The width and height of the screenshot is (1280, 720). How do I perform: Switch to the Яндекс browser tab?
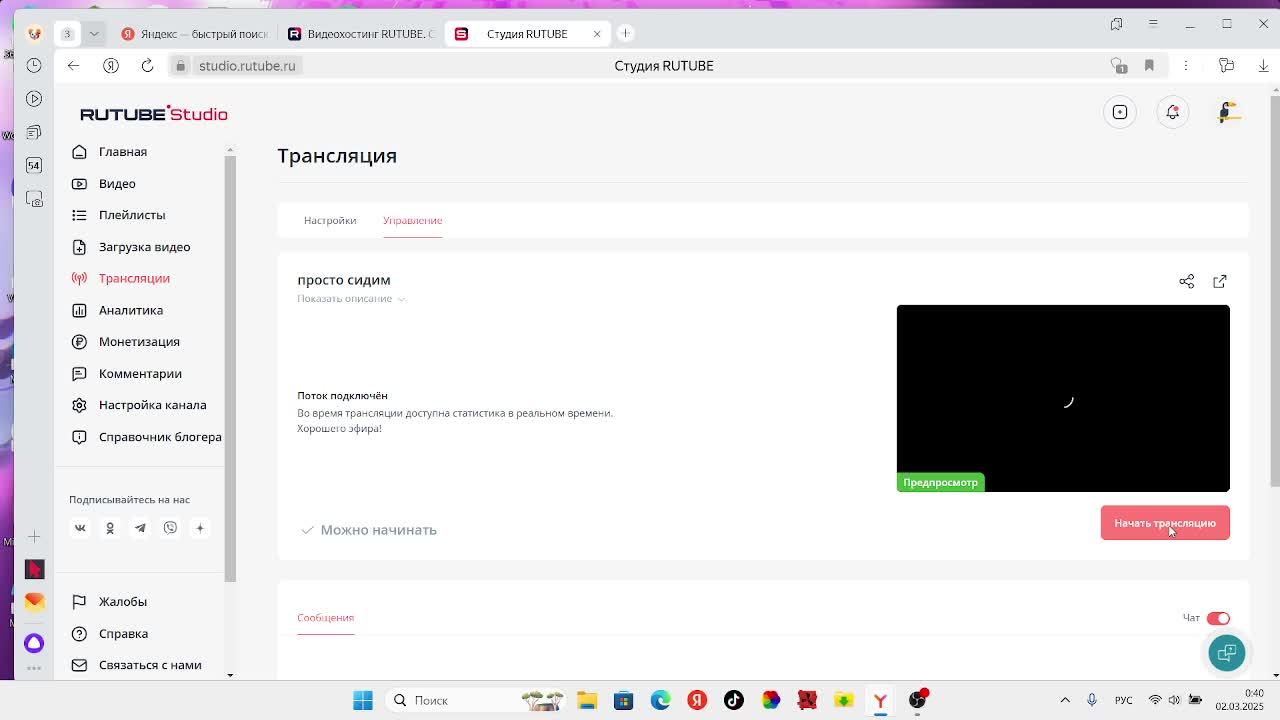(194, 34)
